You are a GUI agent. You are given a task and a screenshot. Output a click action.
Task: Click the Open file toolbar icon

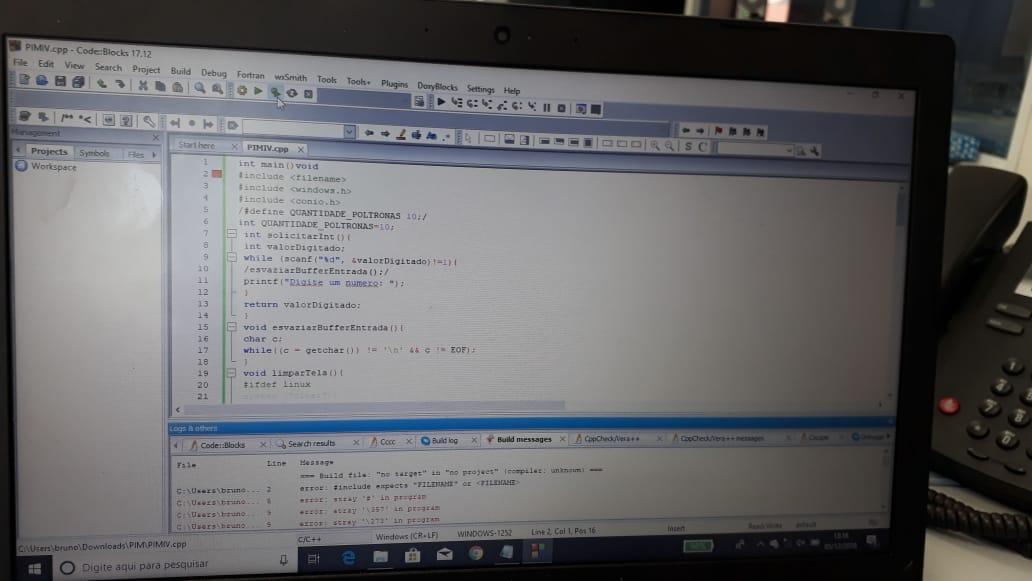(x=41, y=80)
